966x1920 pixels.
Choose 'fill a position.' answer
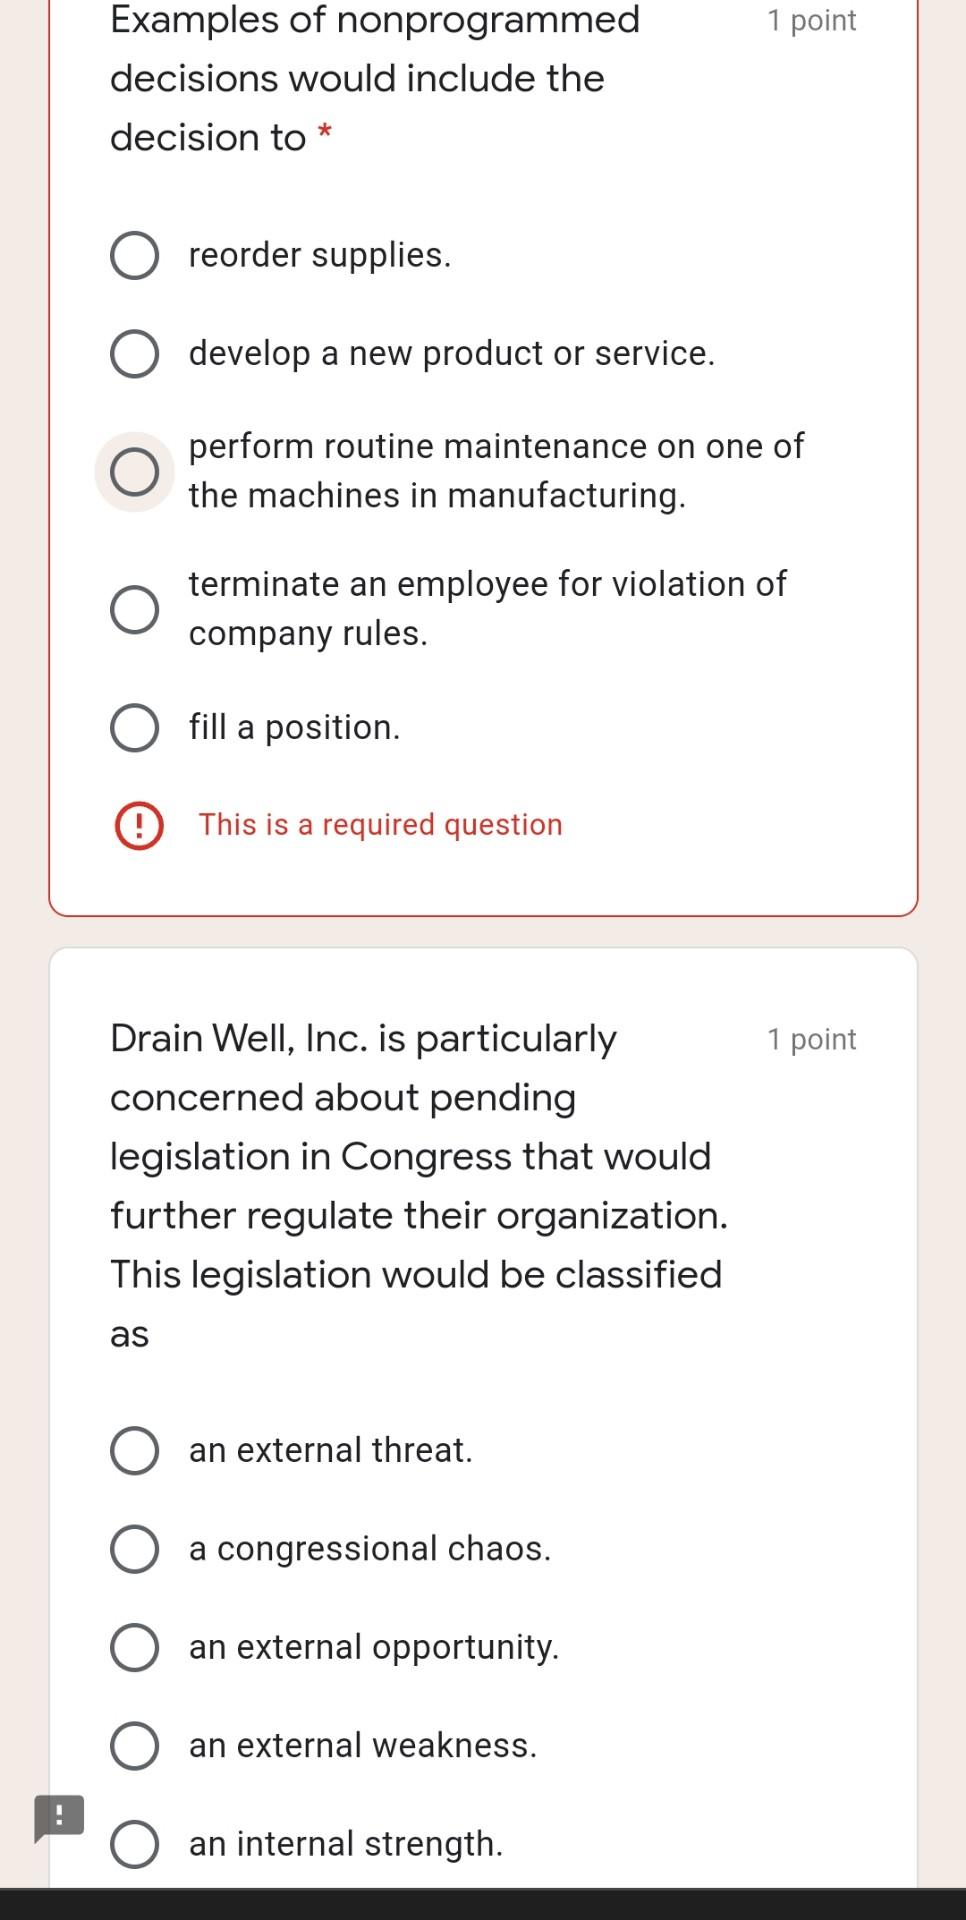[135, 726]
